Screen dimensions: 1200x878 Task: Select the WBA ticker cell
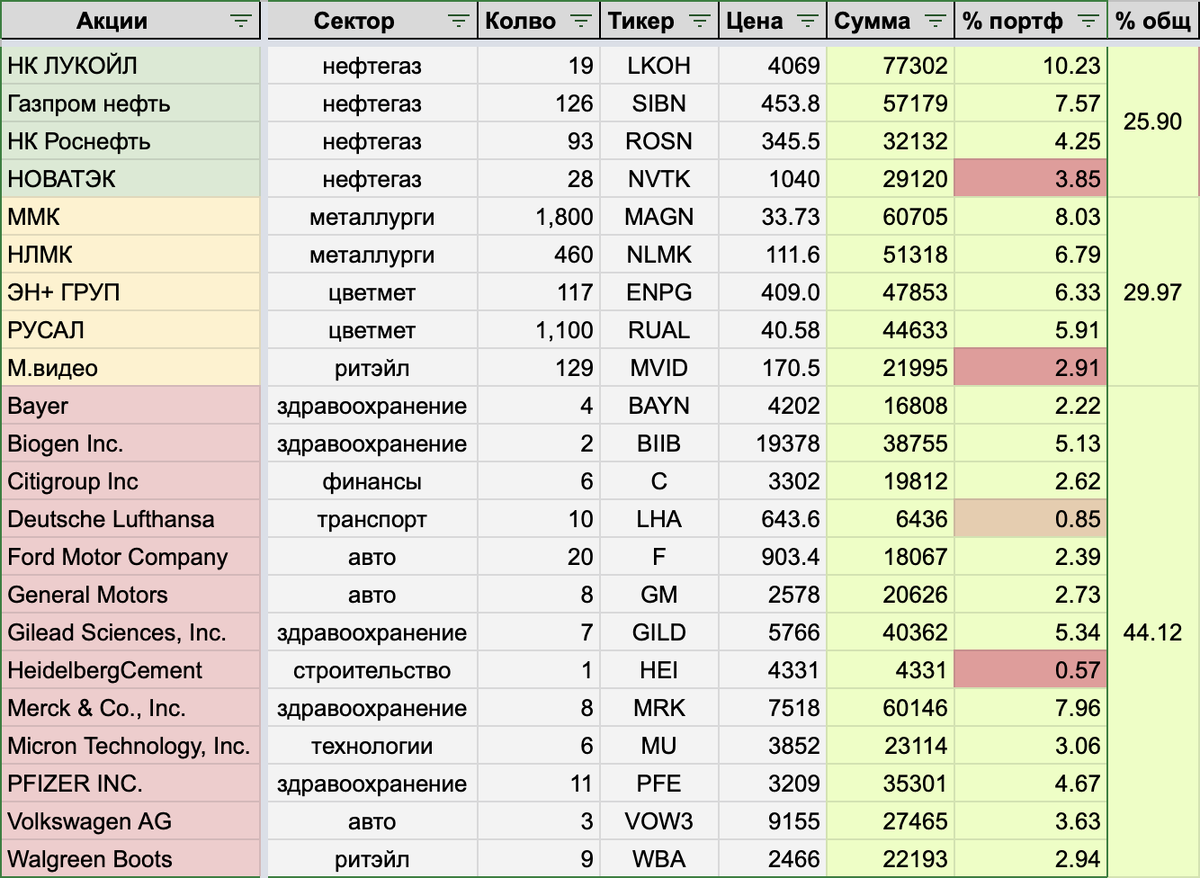point(659,859)
